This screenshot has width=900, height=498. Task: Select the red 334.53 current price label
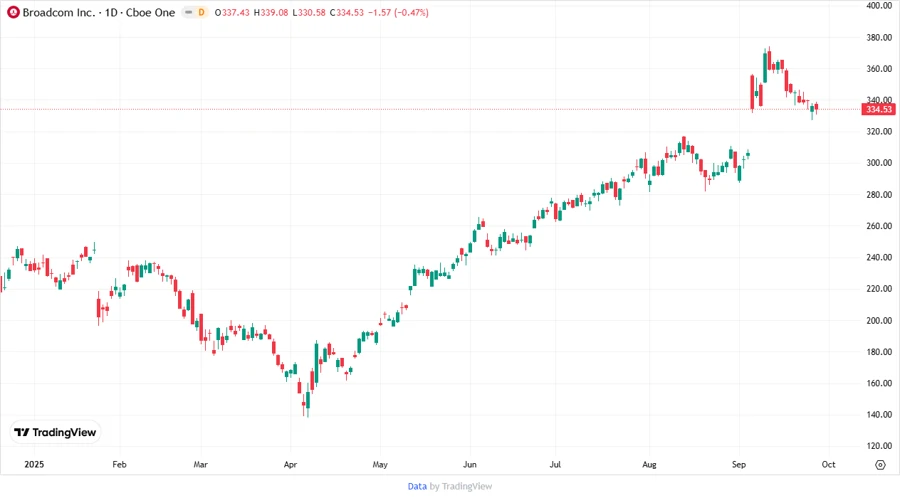click(x=879, y=109)
